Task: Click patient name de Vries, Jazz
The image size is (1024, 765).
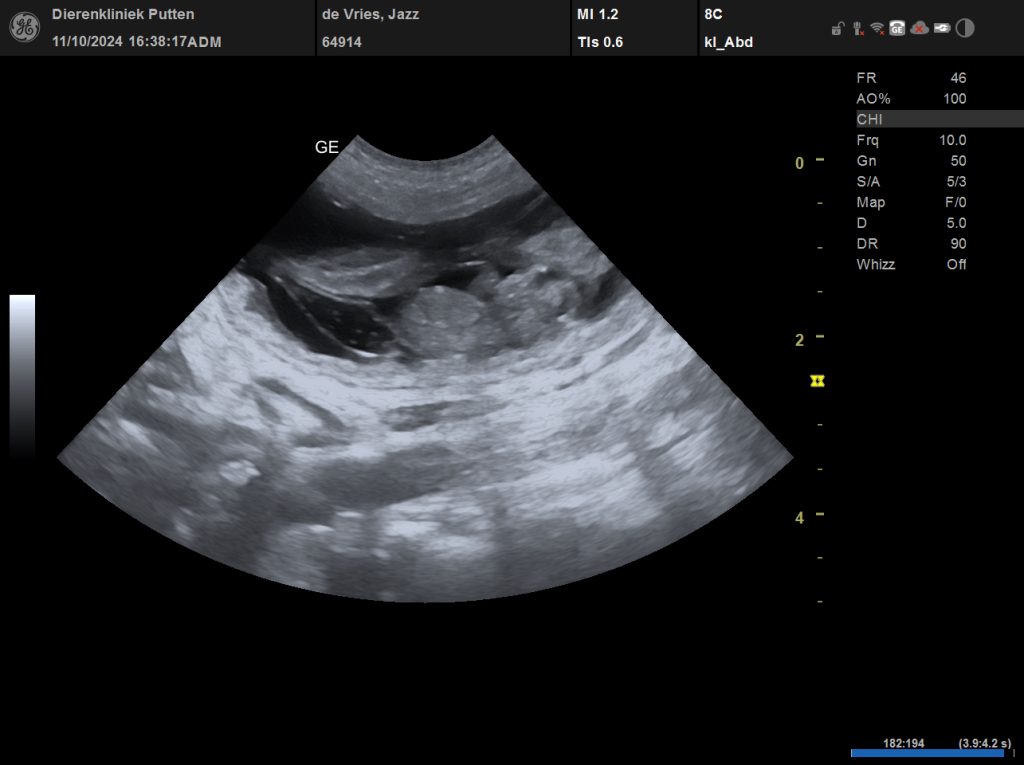Action: [370, 15]
